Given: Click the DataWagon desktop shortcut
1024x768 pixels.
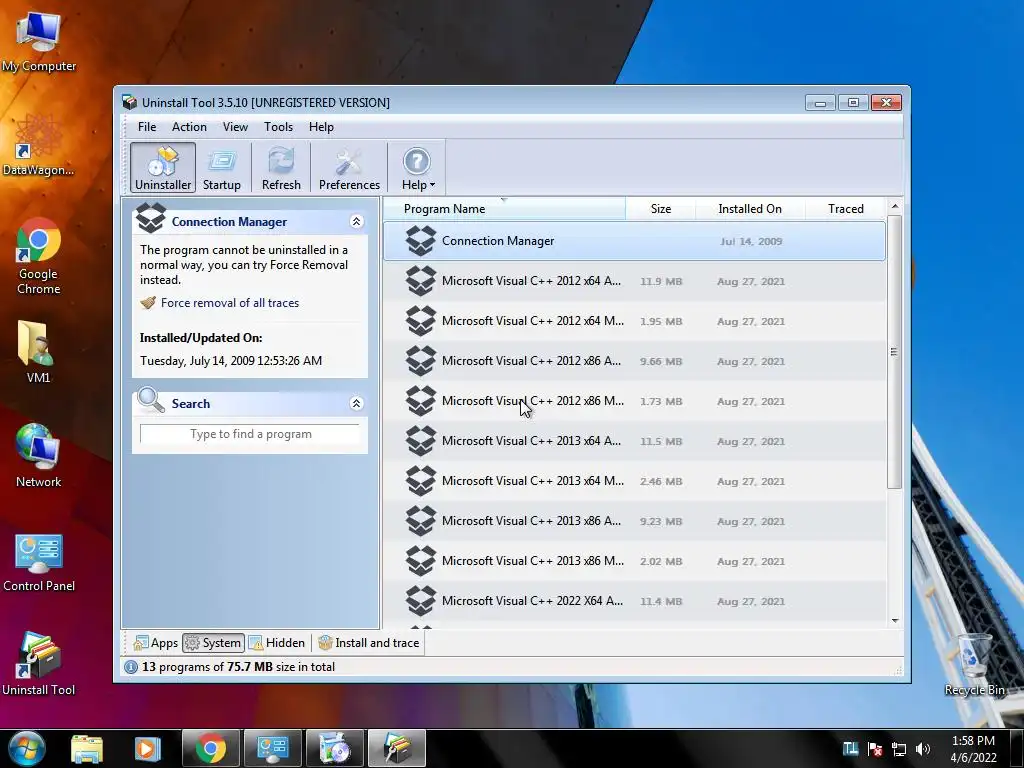Looking at the screenshot, I should click(x=39, y=145).
